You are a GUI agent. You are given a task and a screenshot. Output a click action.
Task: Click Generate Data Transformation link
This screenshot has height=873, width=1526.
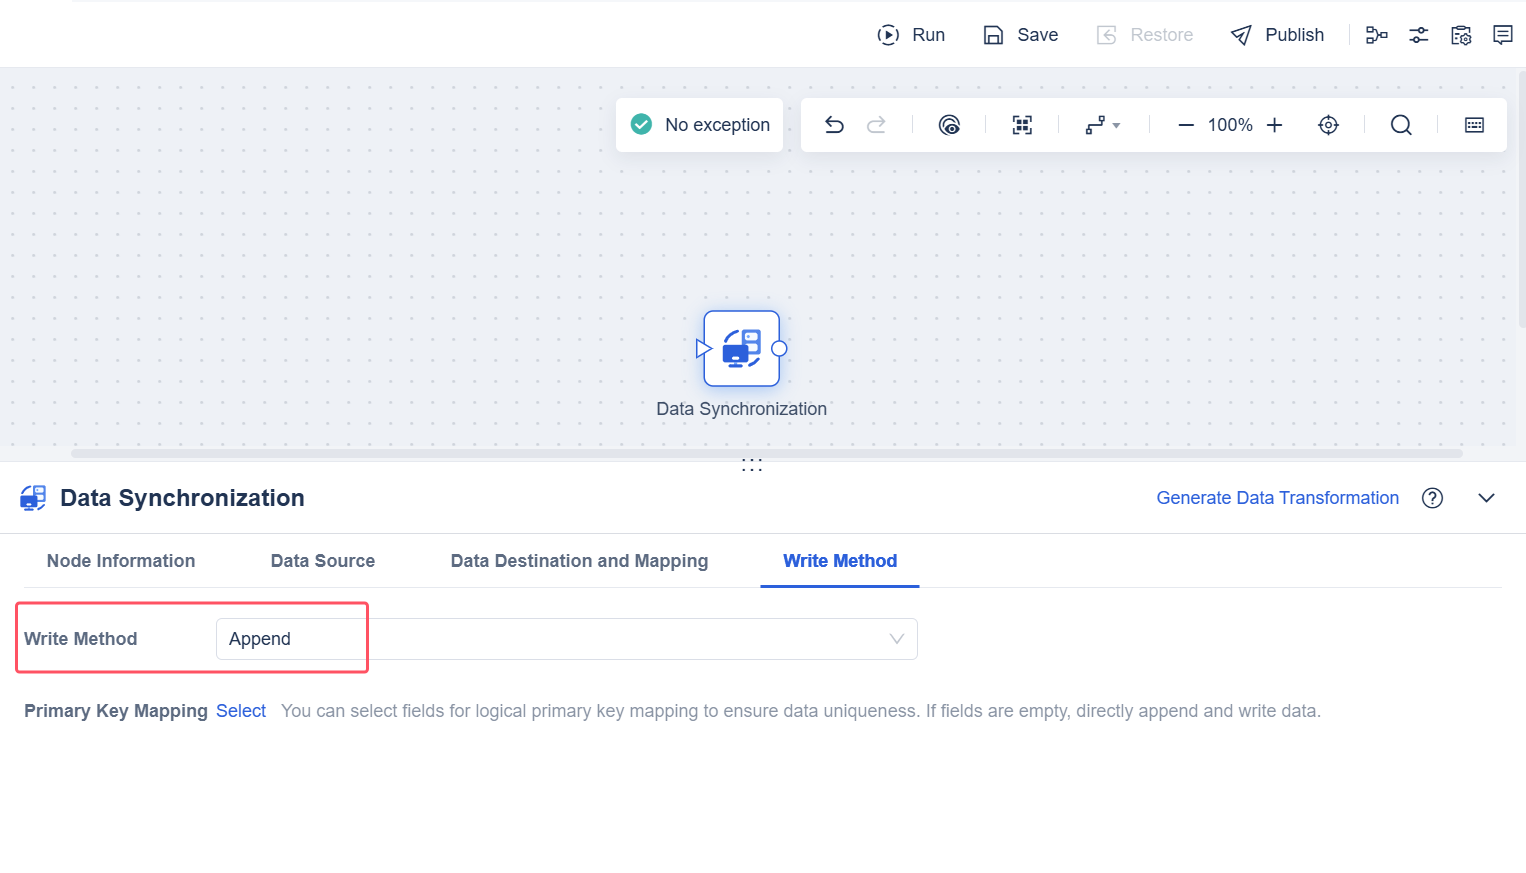(1277, 498)
